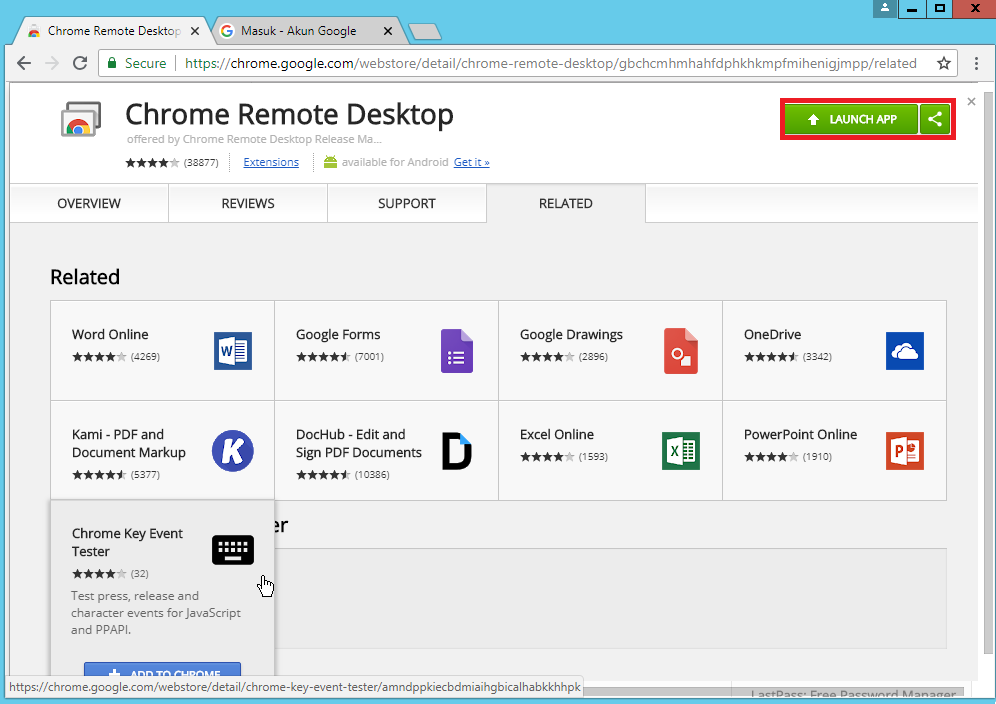Click the Get it Android link
This screenshot has width=996, height=704.
coord(471,162)
